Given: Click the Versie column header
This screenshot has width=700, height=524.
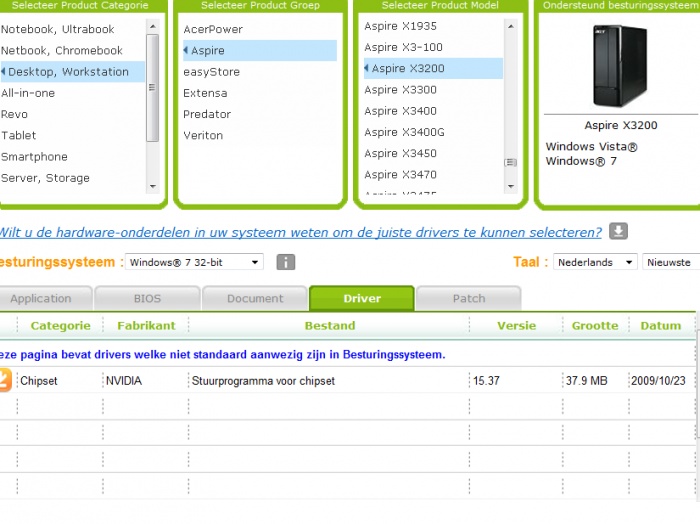Looking at the screenshot, I should click(x=517, y=325).
